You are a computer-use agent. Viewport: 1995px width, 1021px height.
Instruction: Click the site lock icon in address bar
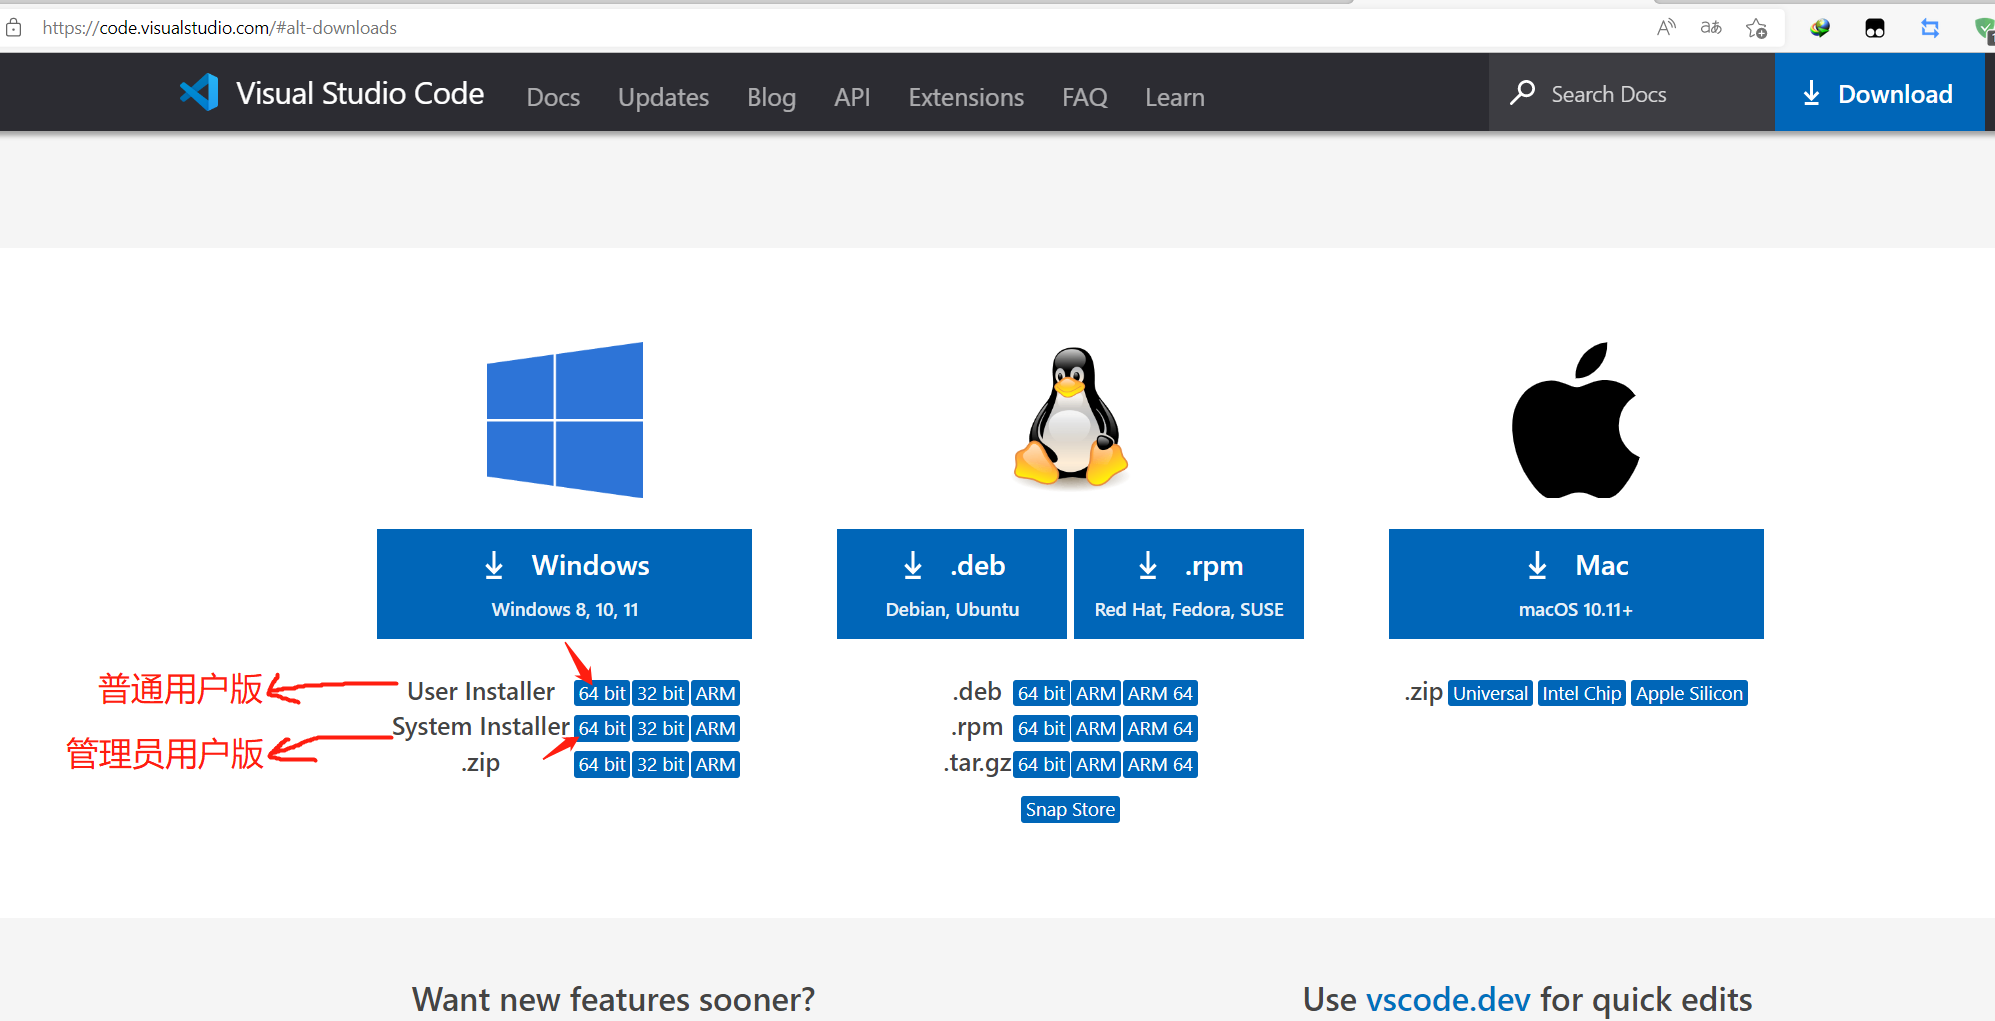click(13, 28)
